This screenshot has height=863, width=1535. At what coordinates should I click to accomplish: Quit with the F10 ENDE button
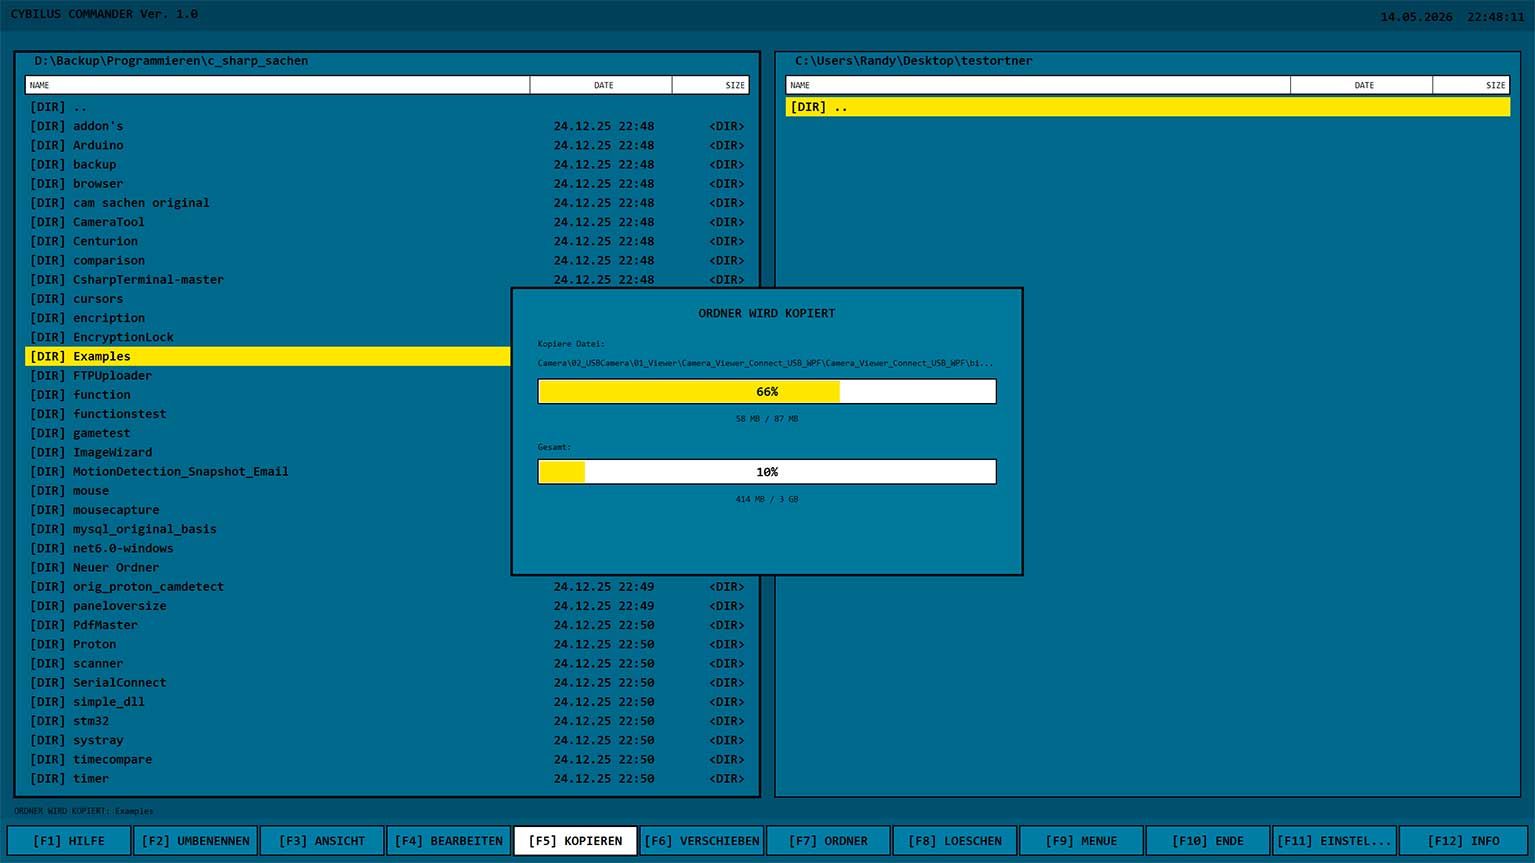coord(1208,841)
